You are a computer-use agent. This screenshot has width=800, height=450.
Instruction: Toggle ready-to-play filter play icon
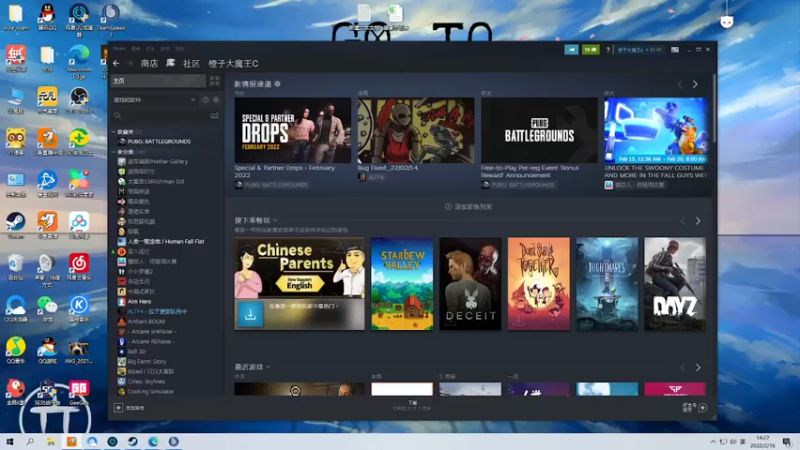216,100
